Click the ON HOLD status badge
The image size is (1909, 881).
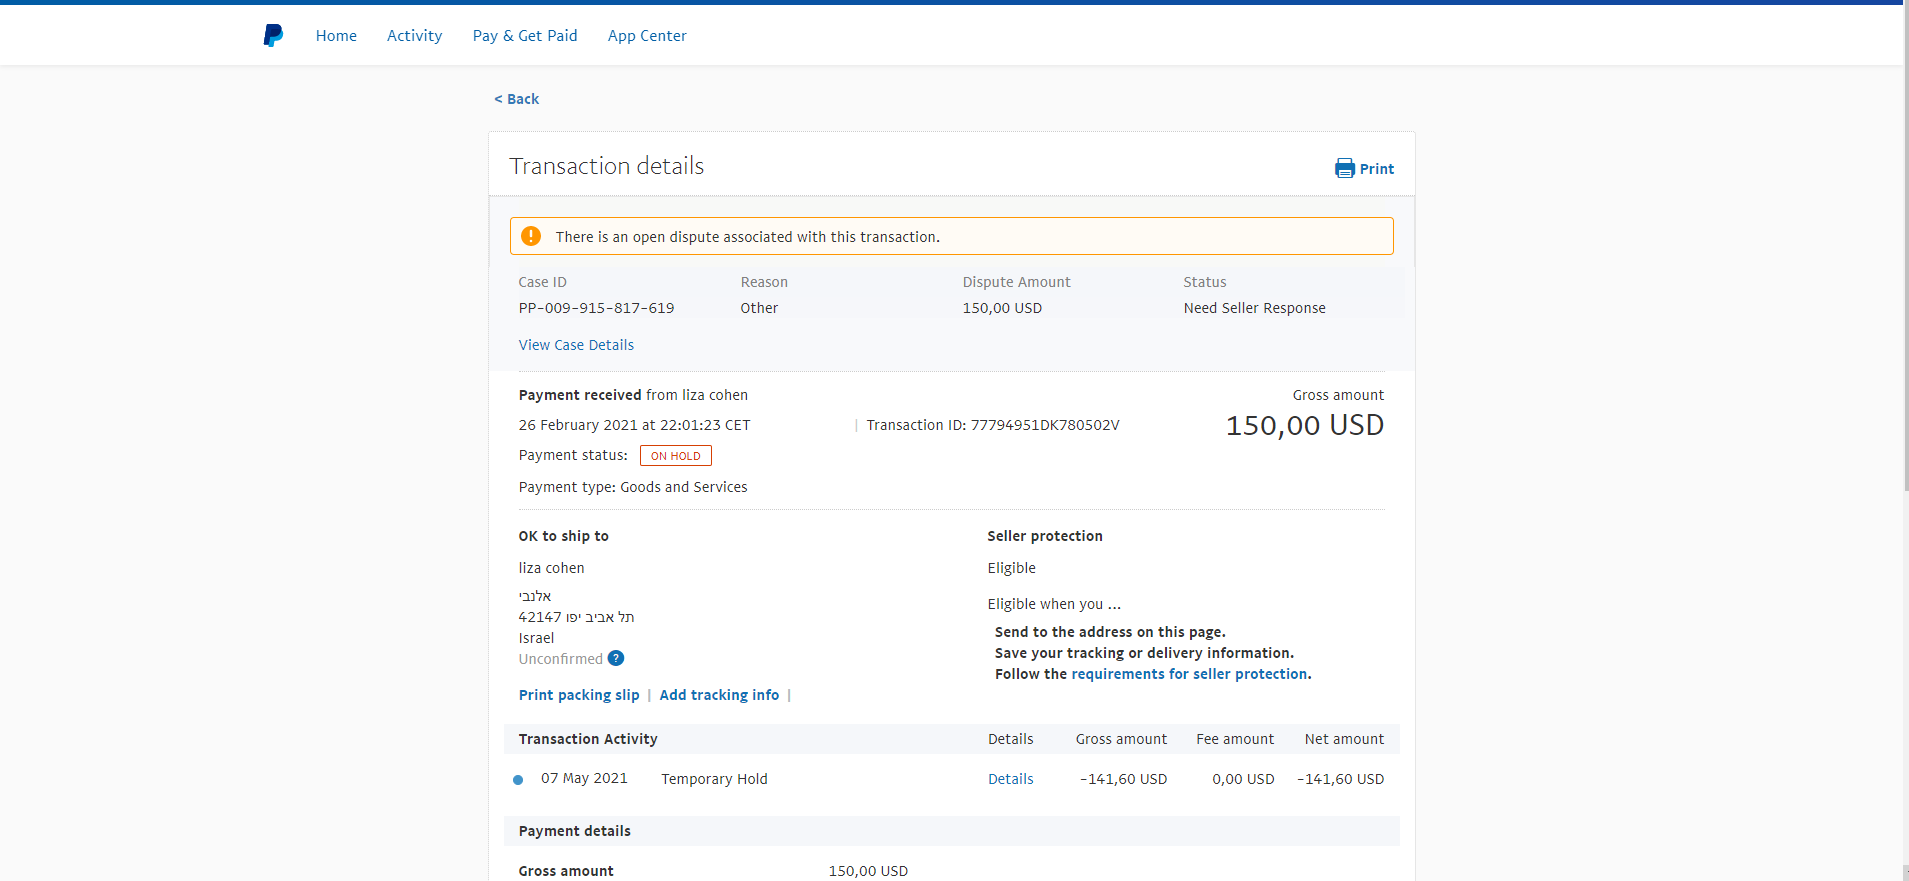(x=676, y=456)
